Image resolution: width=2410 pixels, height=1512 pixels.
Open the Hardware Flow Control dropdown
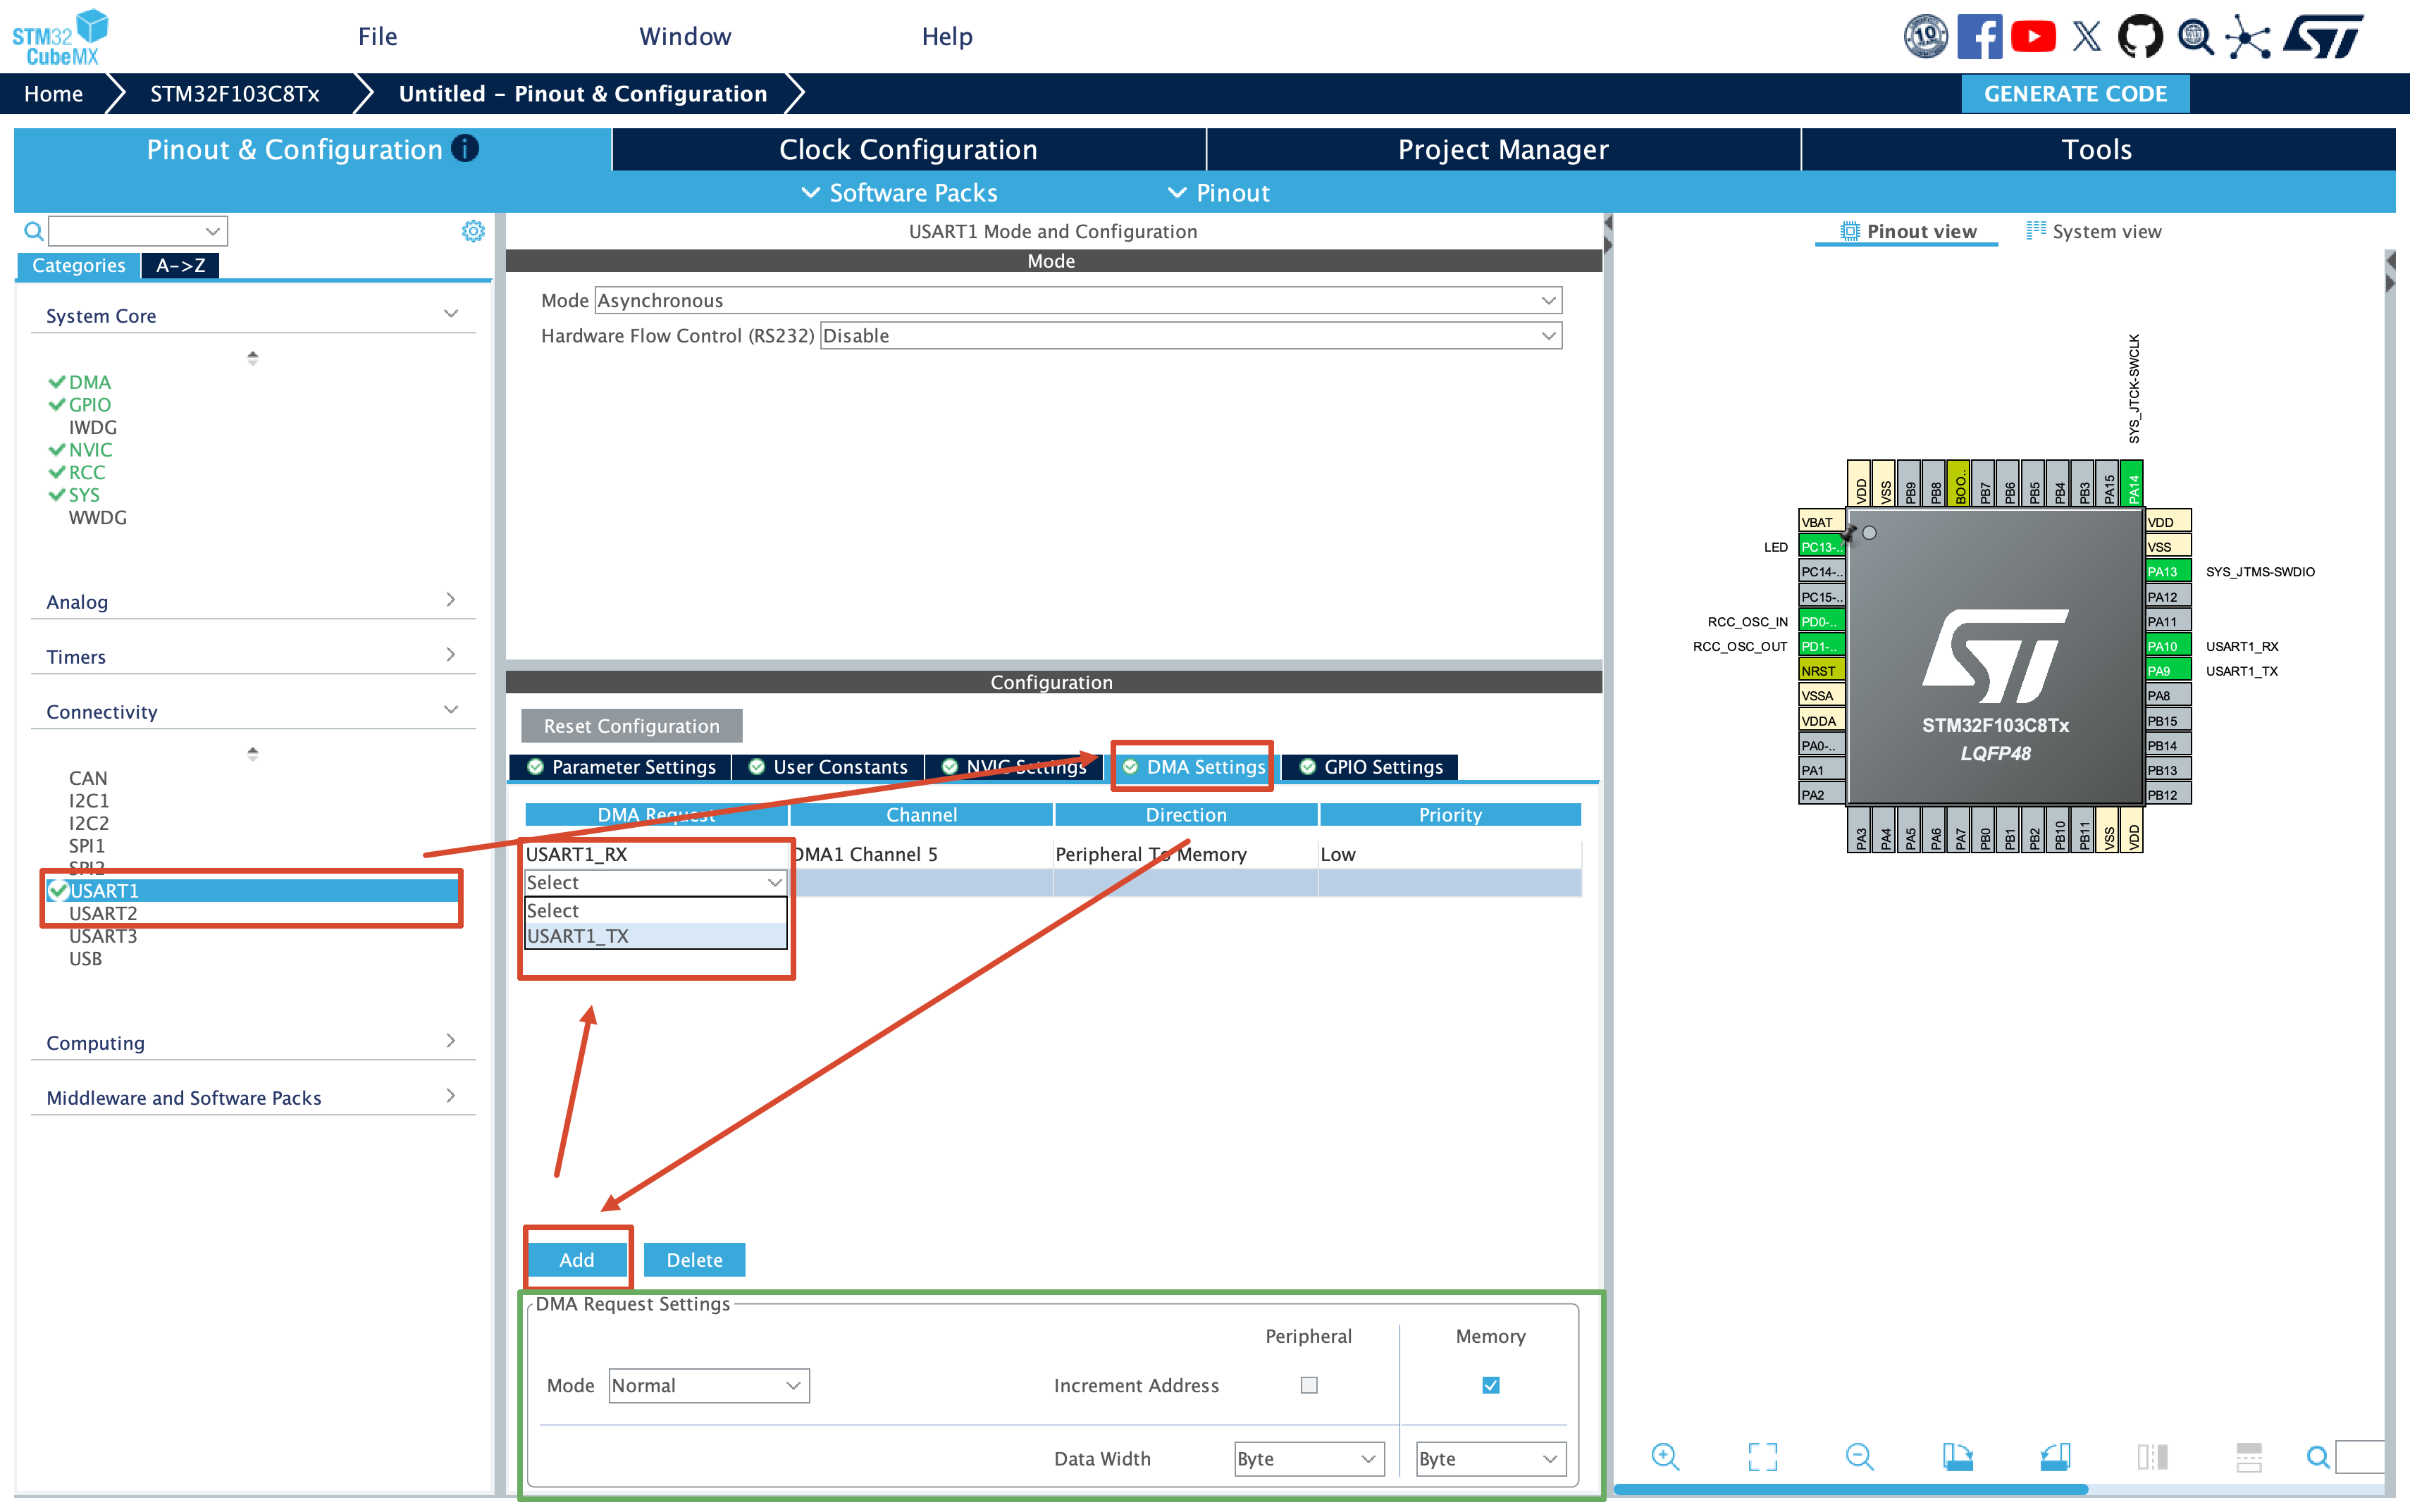1190,336
